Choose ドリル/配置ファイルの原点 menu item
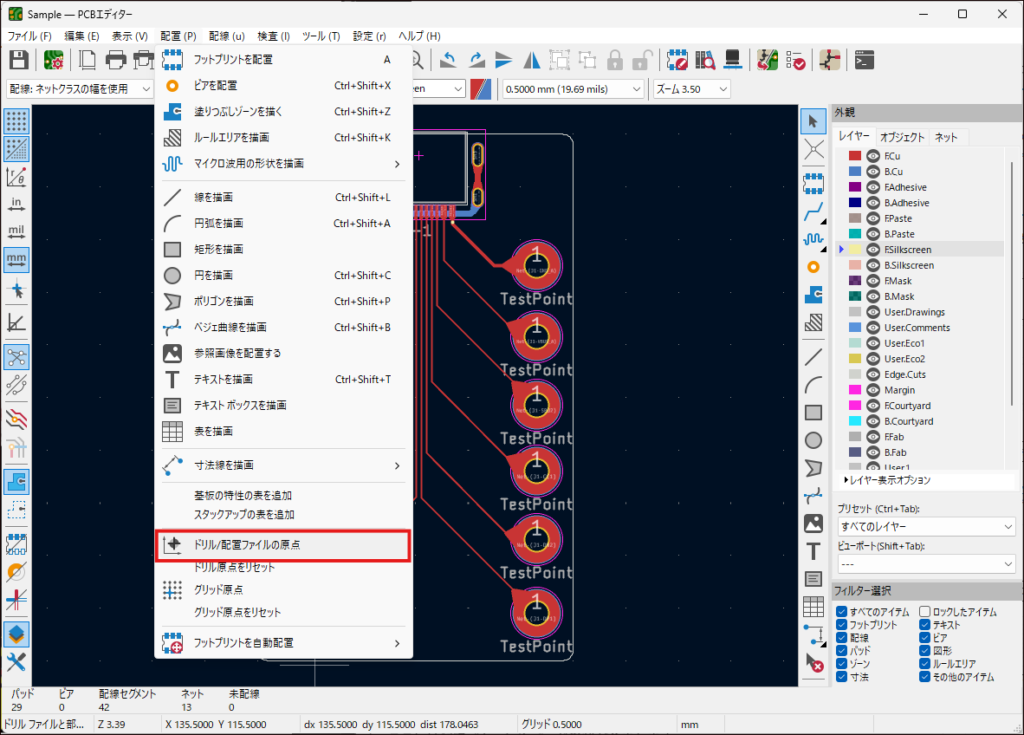This screenshot has width=1024, height=735. [284, 545]
